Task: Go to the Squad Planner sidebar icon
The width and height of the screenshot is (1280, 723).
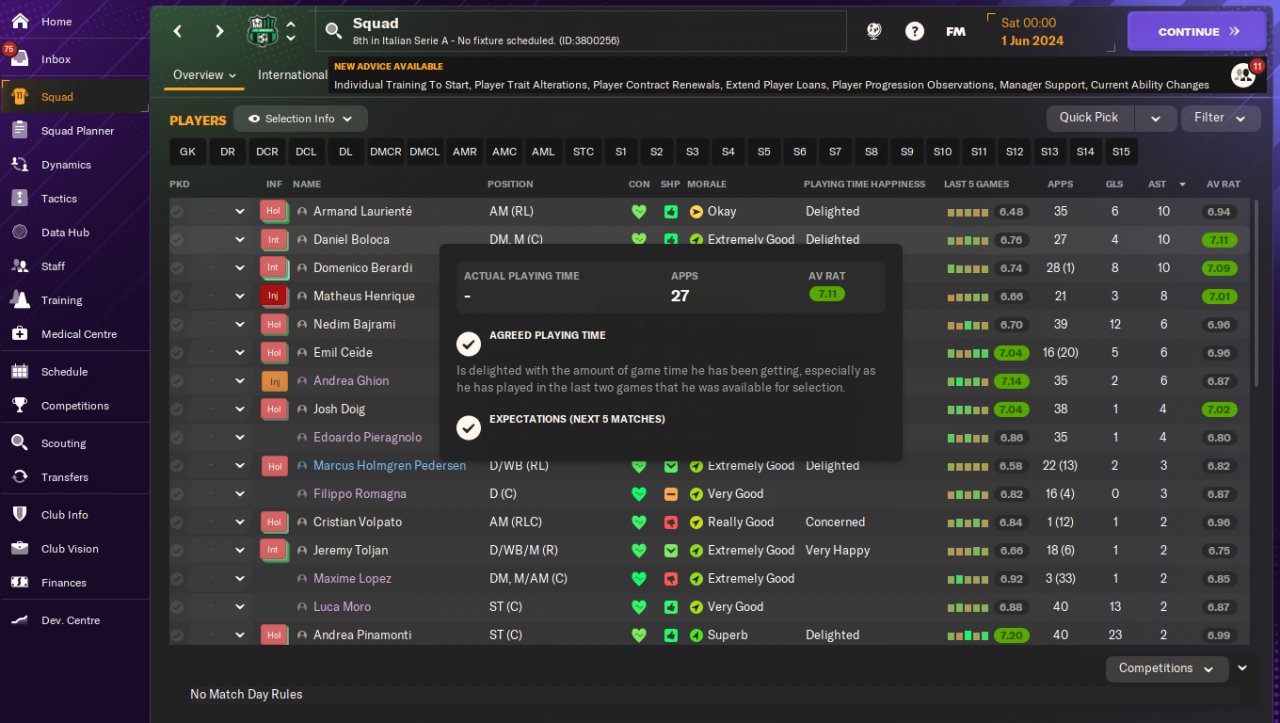Action: coord(19,131)
